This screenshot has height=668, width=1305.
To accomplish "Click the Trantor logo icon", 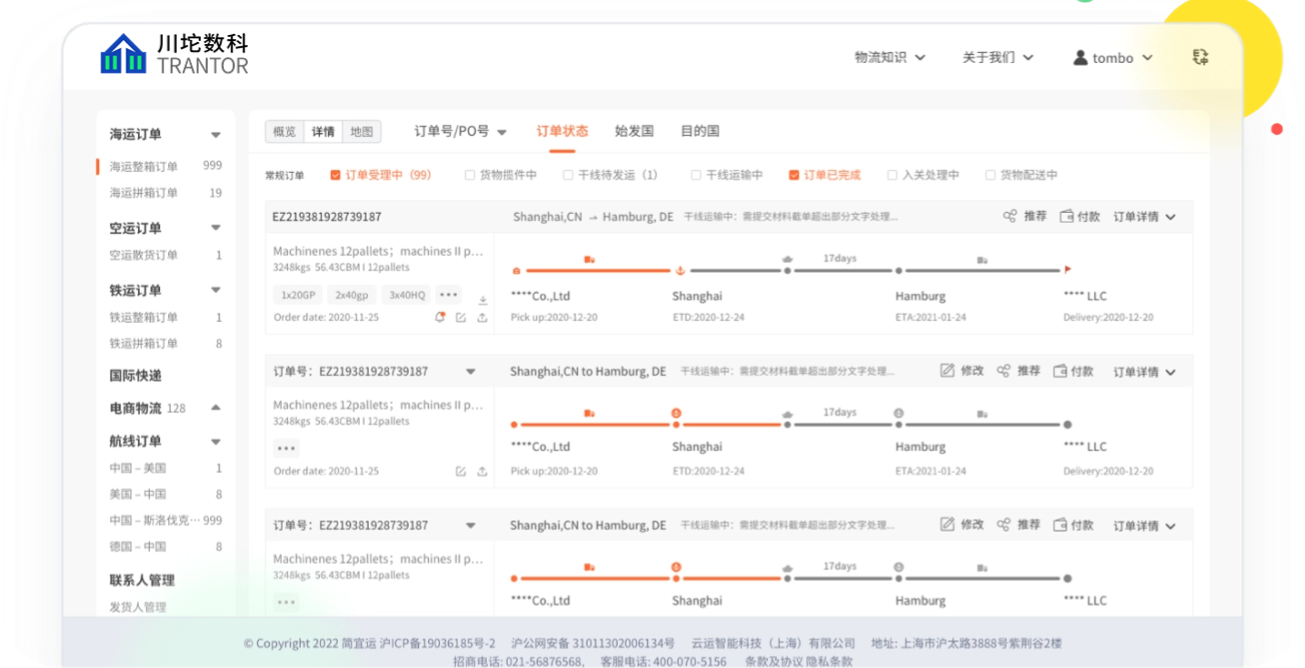I will [x=124, y=54].
